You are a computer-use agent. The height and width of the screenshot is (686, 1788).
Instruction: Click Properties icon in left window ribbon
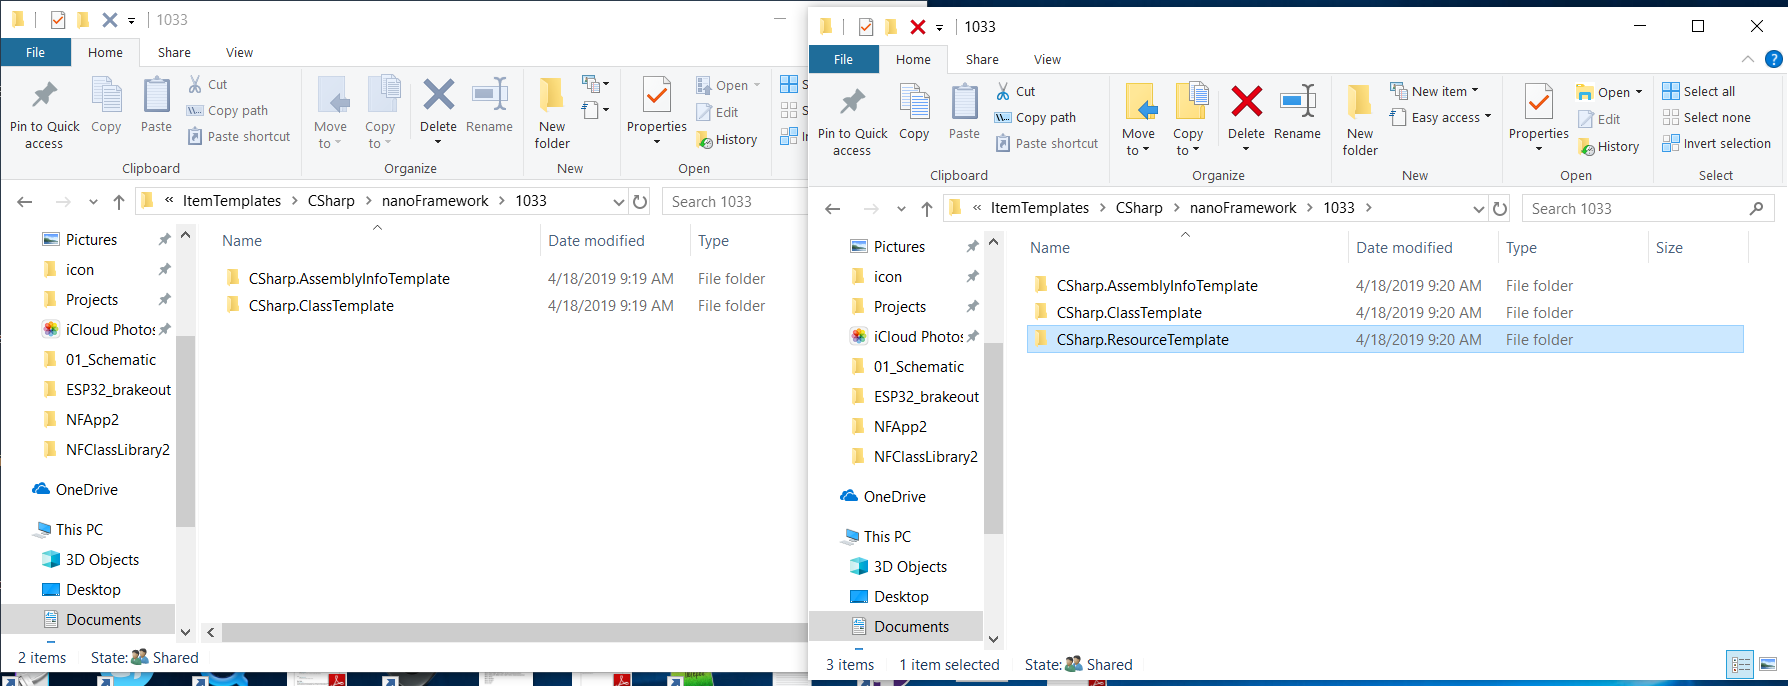656,96
